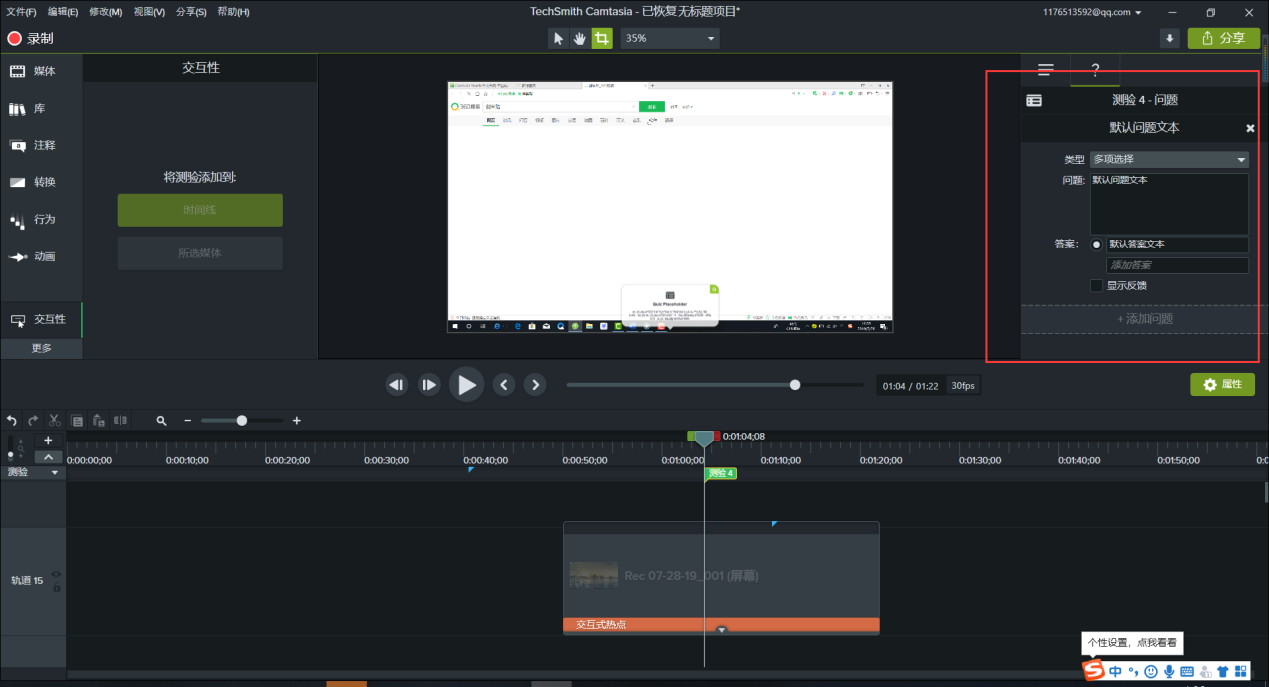Open the account 1176513592@qq.com dropdown
1269x687 pixels.
(x=1092, y=12)
